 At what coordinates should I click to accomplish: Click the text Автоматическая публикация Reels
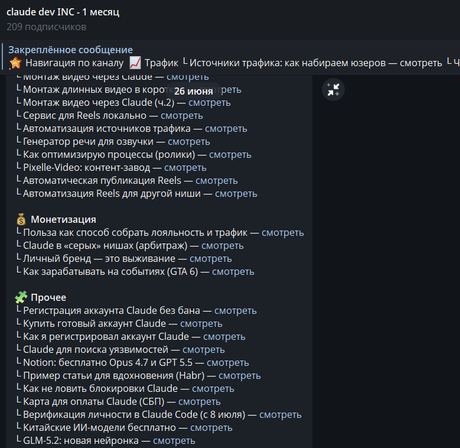102,180
